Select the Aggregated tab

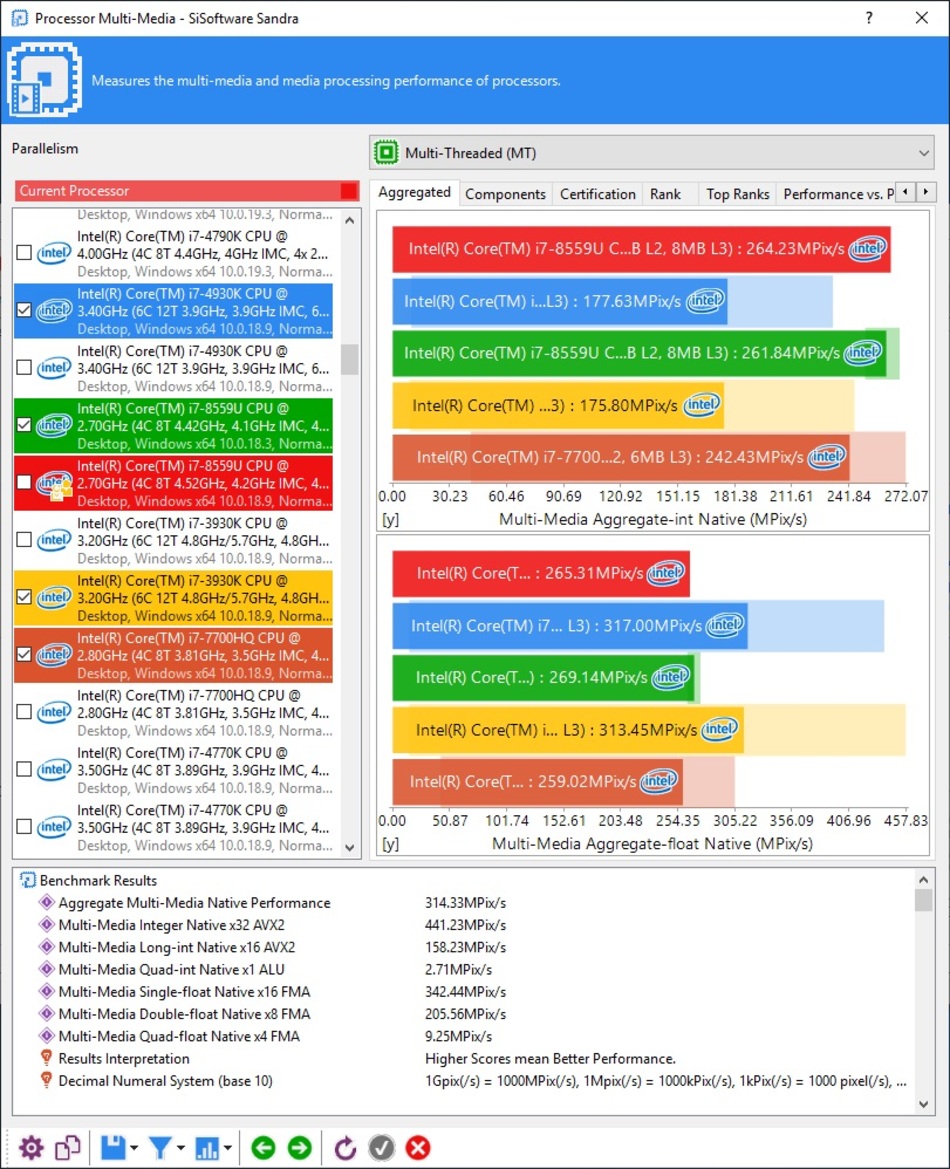click(x=415, y=192)
